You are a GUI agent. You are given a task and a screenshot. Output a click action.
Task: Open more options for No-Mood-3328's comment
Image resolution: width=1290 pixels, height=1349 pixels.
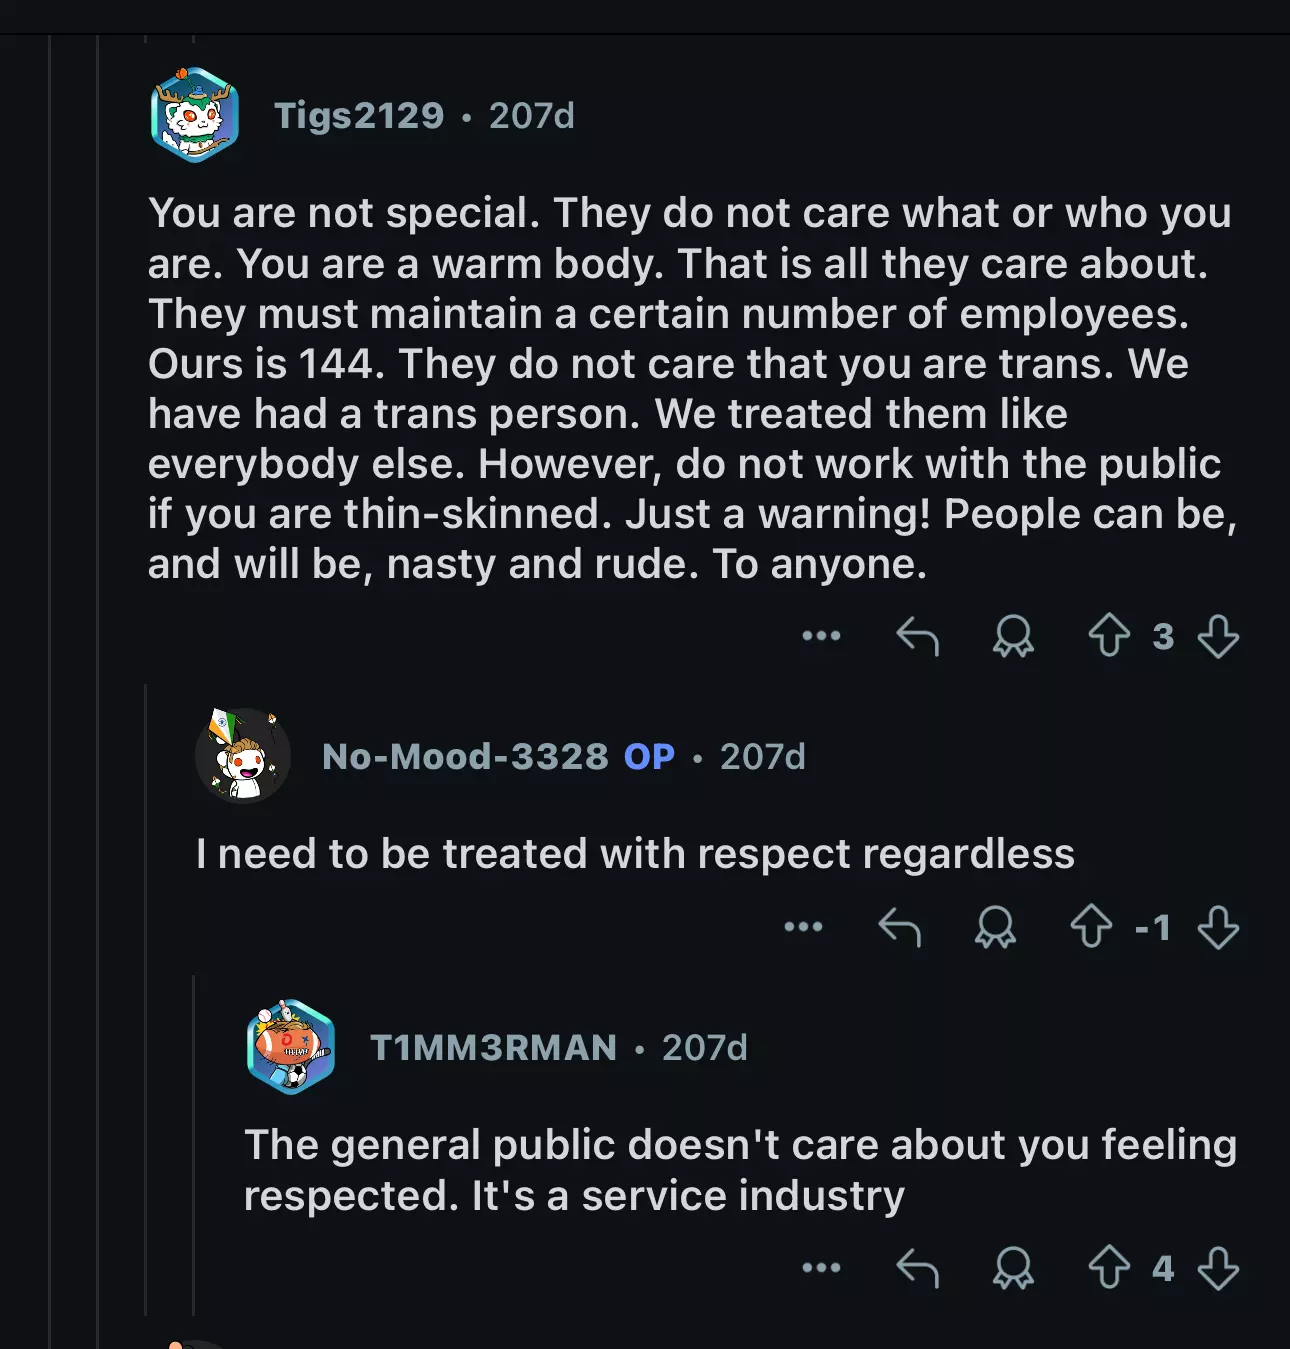[803, 927]
